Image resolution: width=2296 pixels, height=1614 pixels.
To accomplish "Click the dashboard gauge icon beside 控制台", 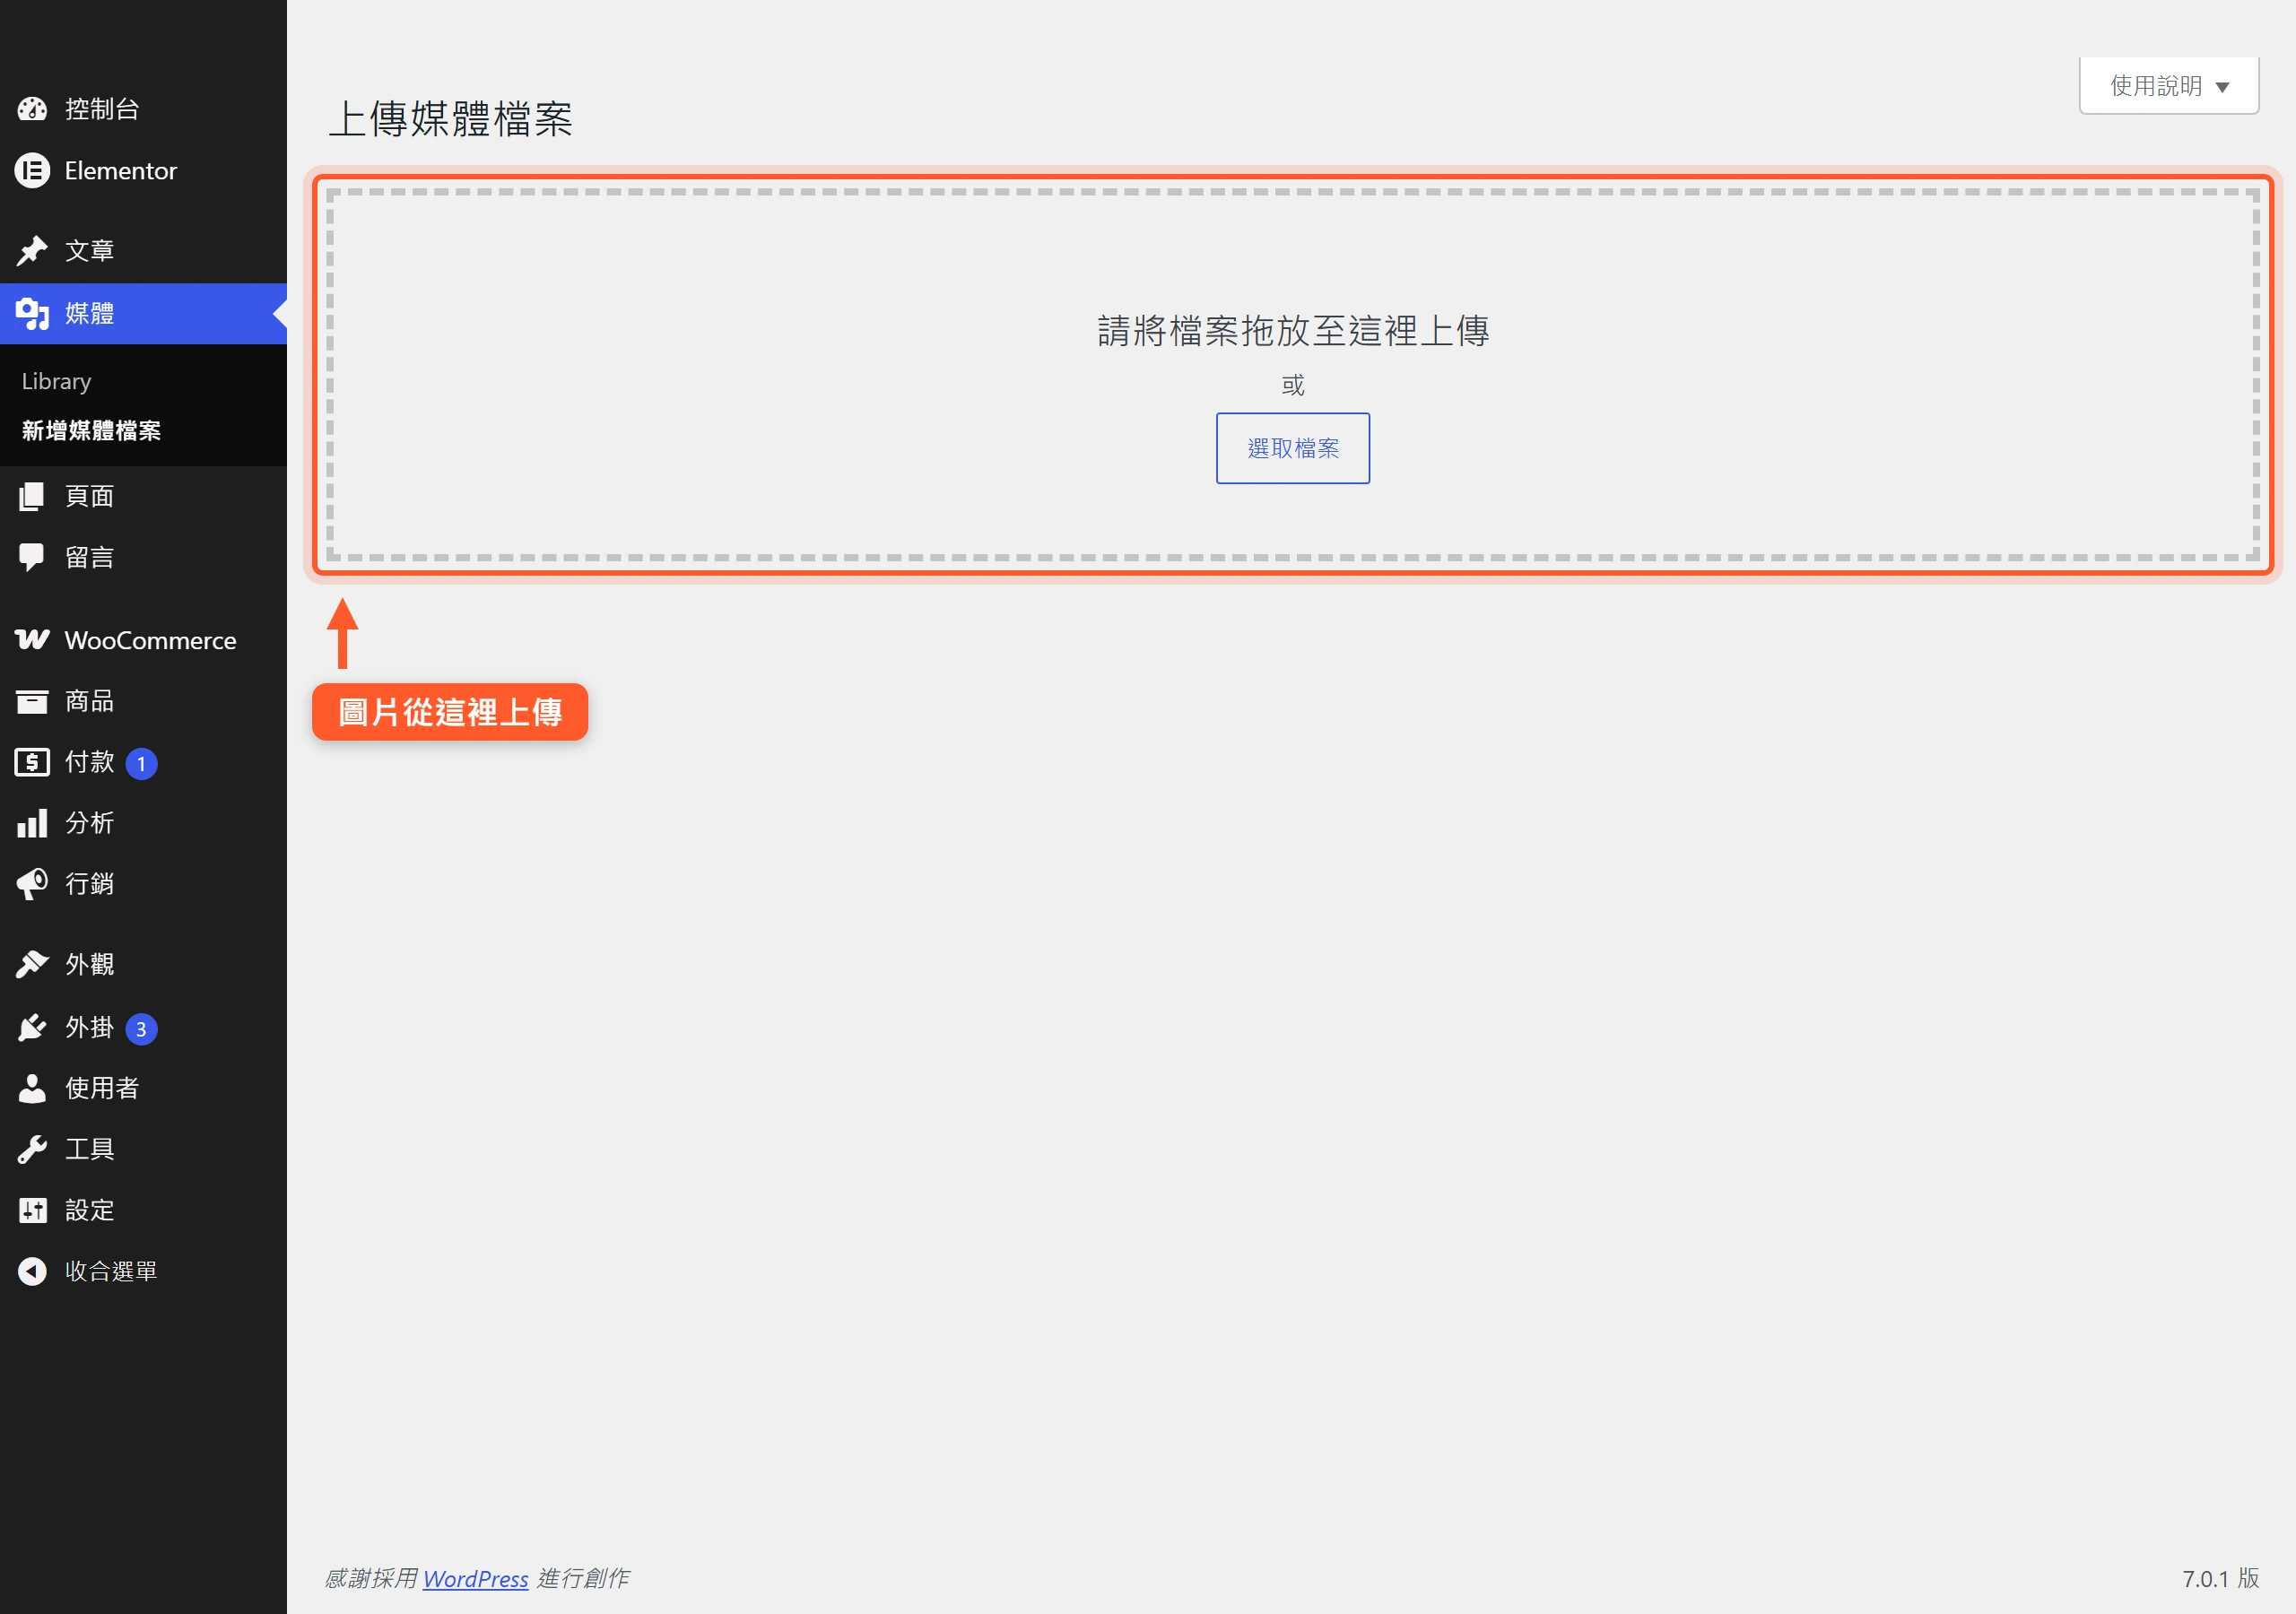I will (32, 109).
